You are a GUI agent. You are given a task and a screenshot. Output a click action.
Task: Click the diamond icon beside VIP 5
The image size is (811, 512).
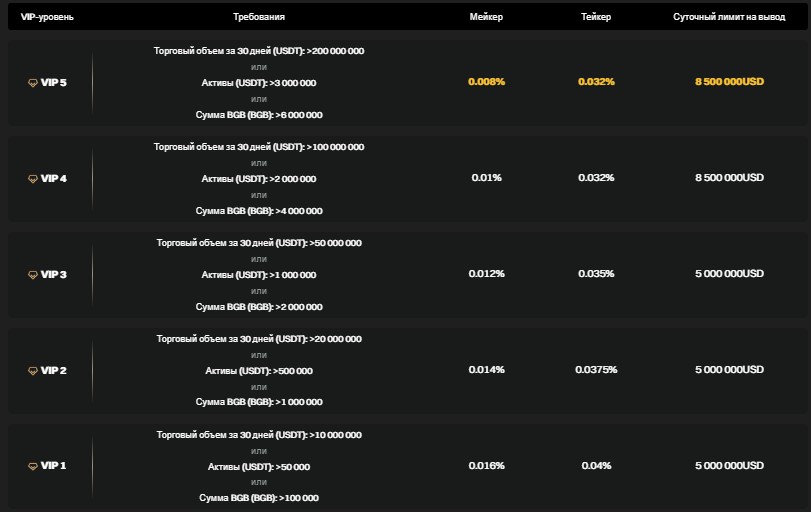(x=32, y=82)
